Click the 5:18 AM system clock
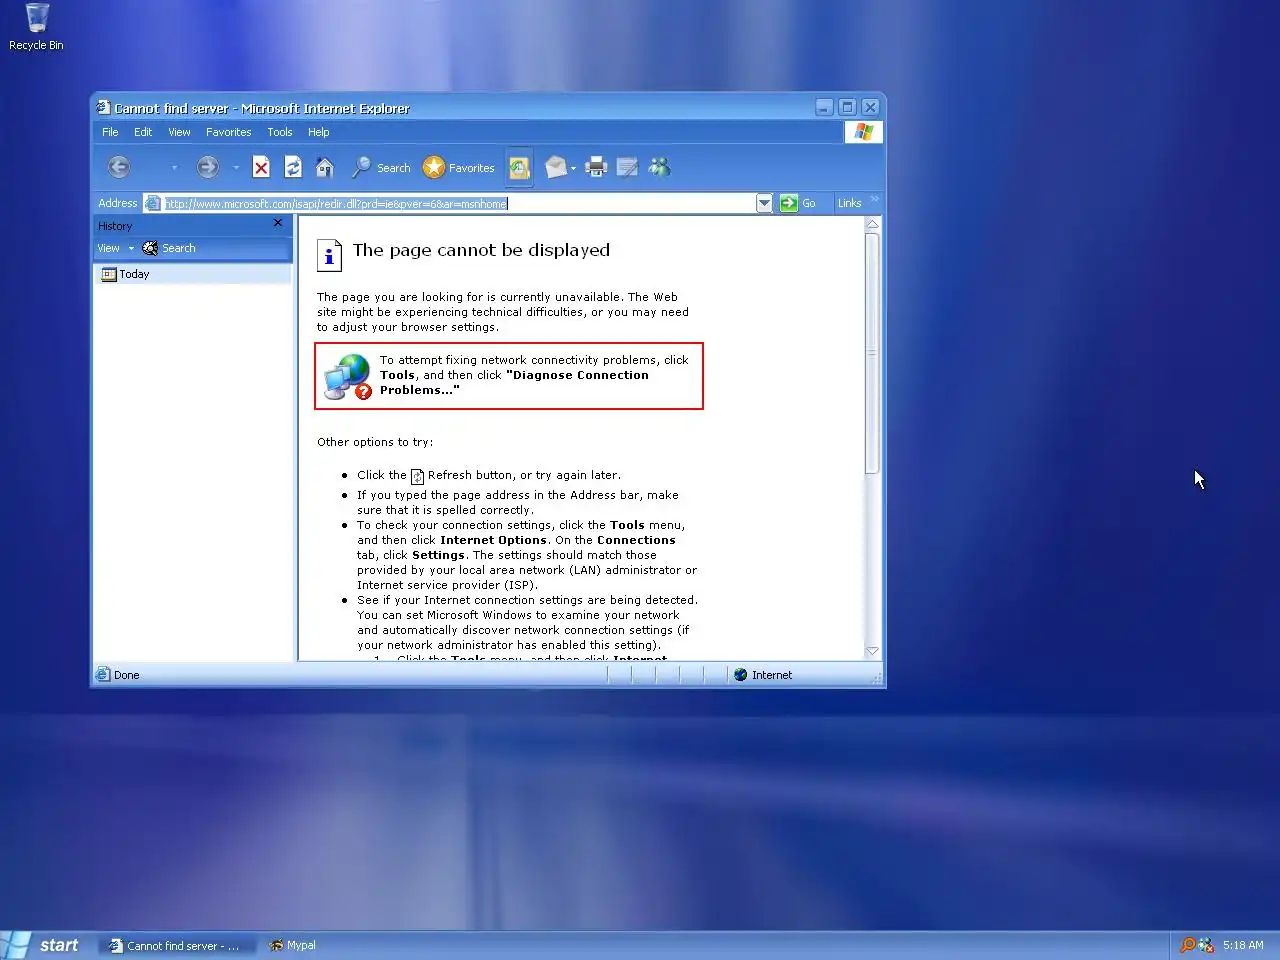1280x960 pixels. (x=1243, y=945)
